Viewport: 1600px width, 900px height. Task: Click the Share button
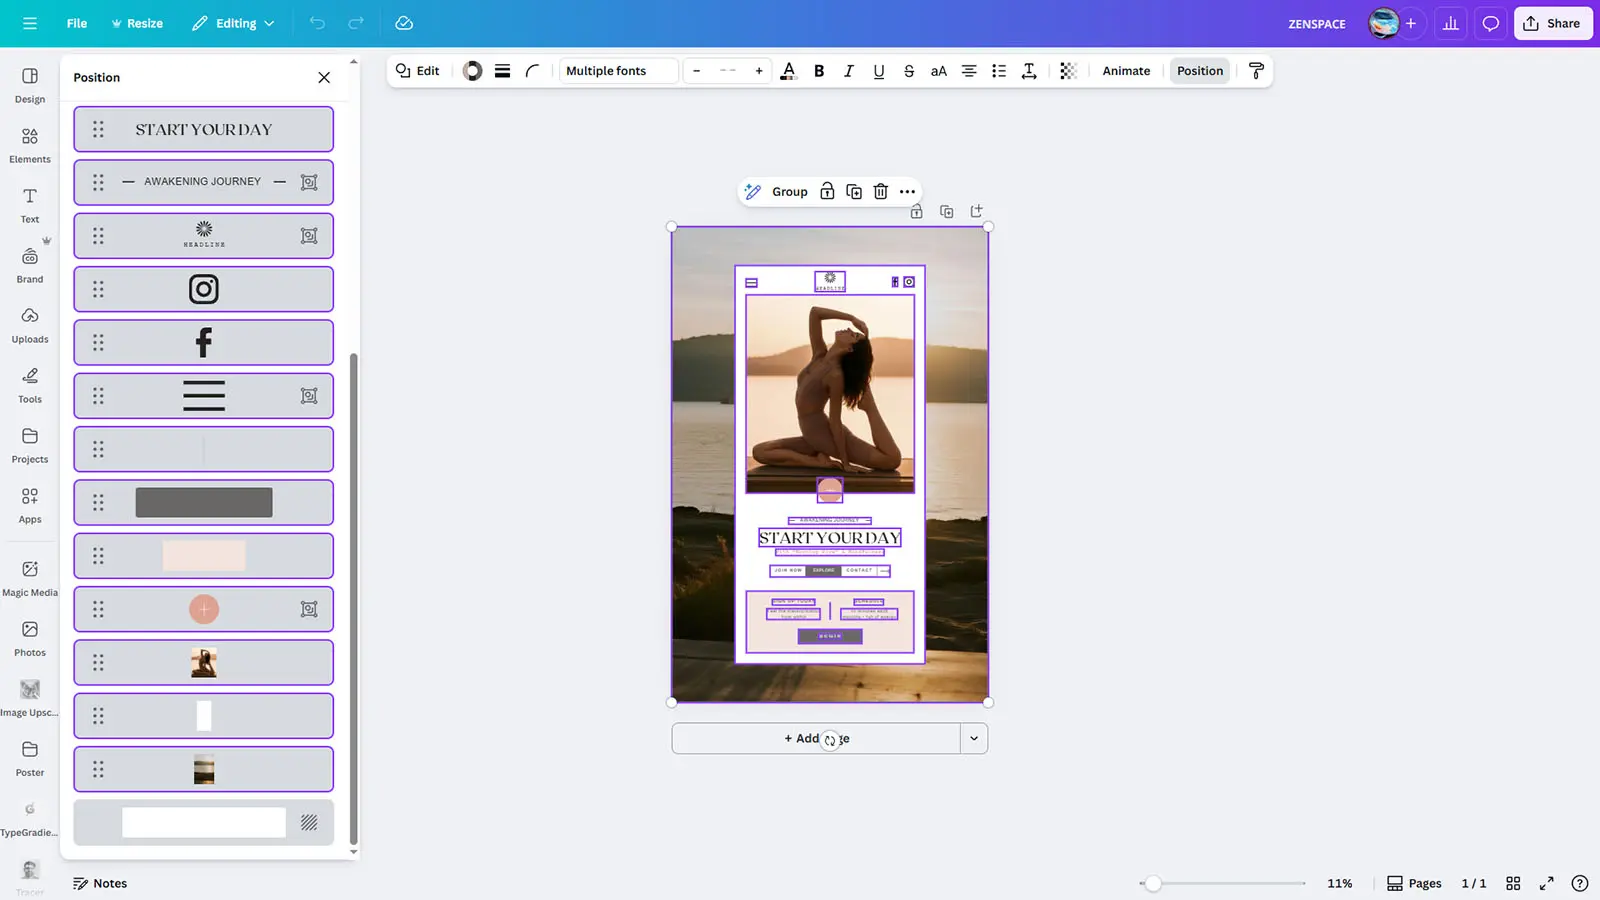[x=1552, y=24]
